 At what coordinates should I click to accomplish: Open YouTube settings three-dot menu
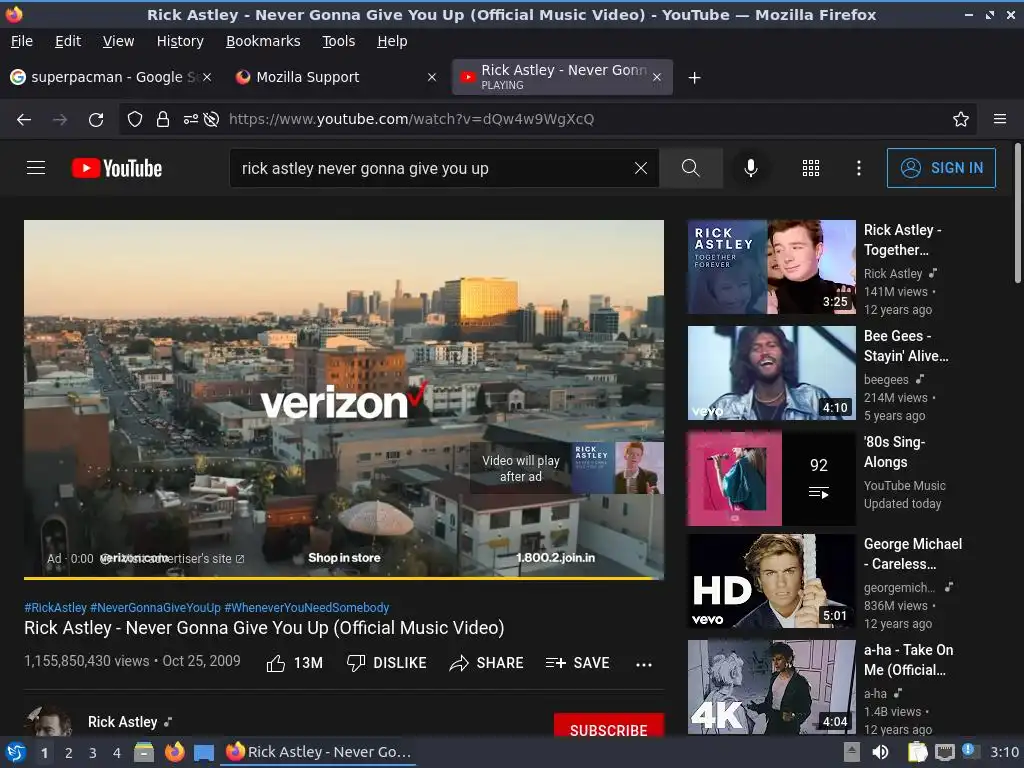click(859, 168)
